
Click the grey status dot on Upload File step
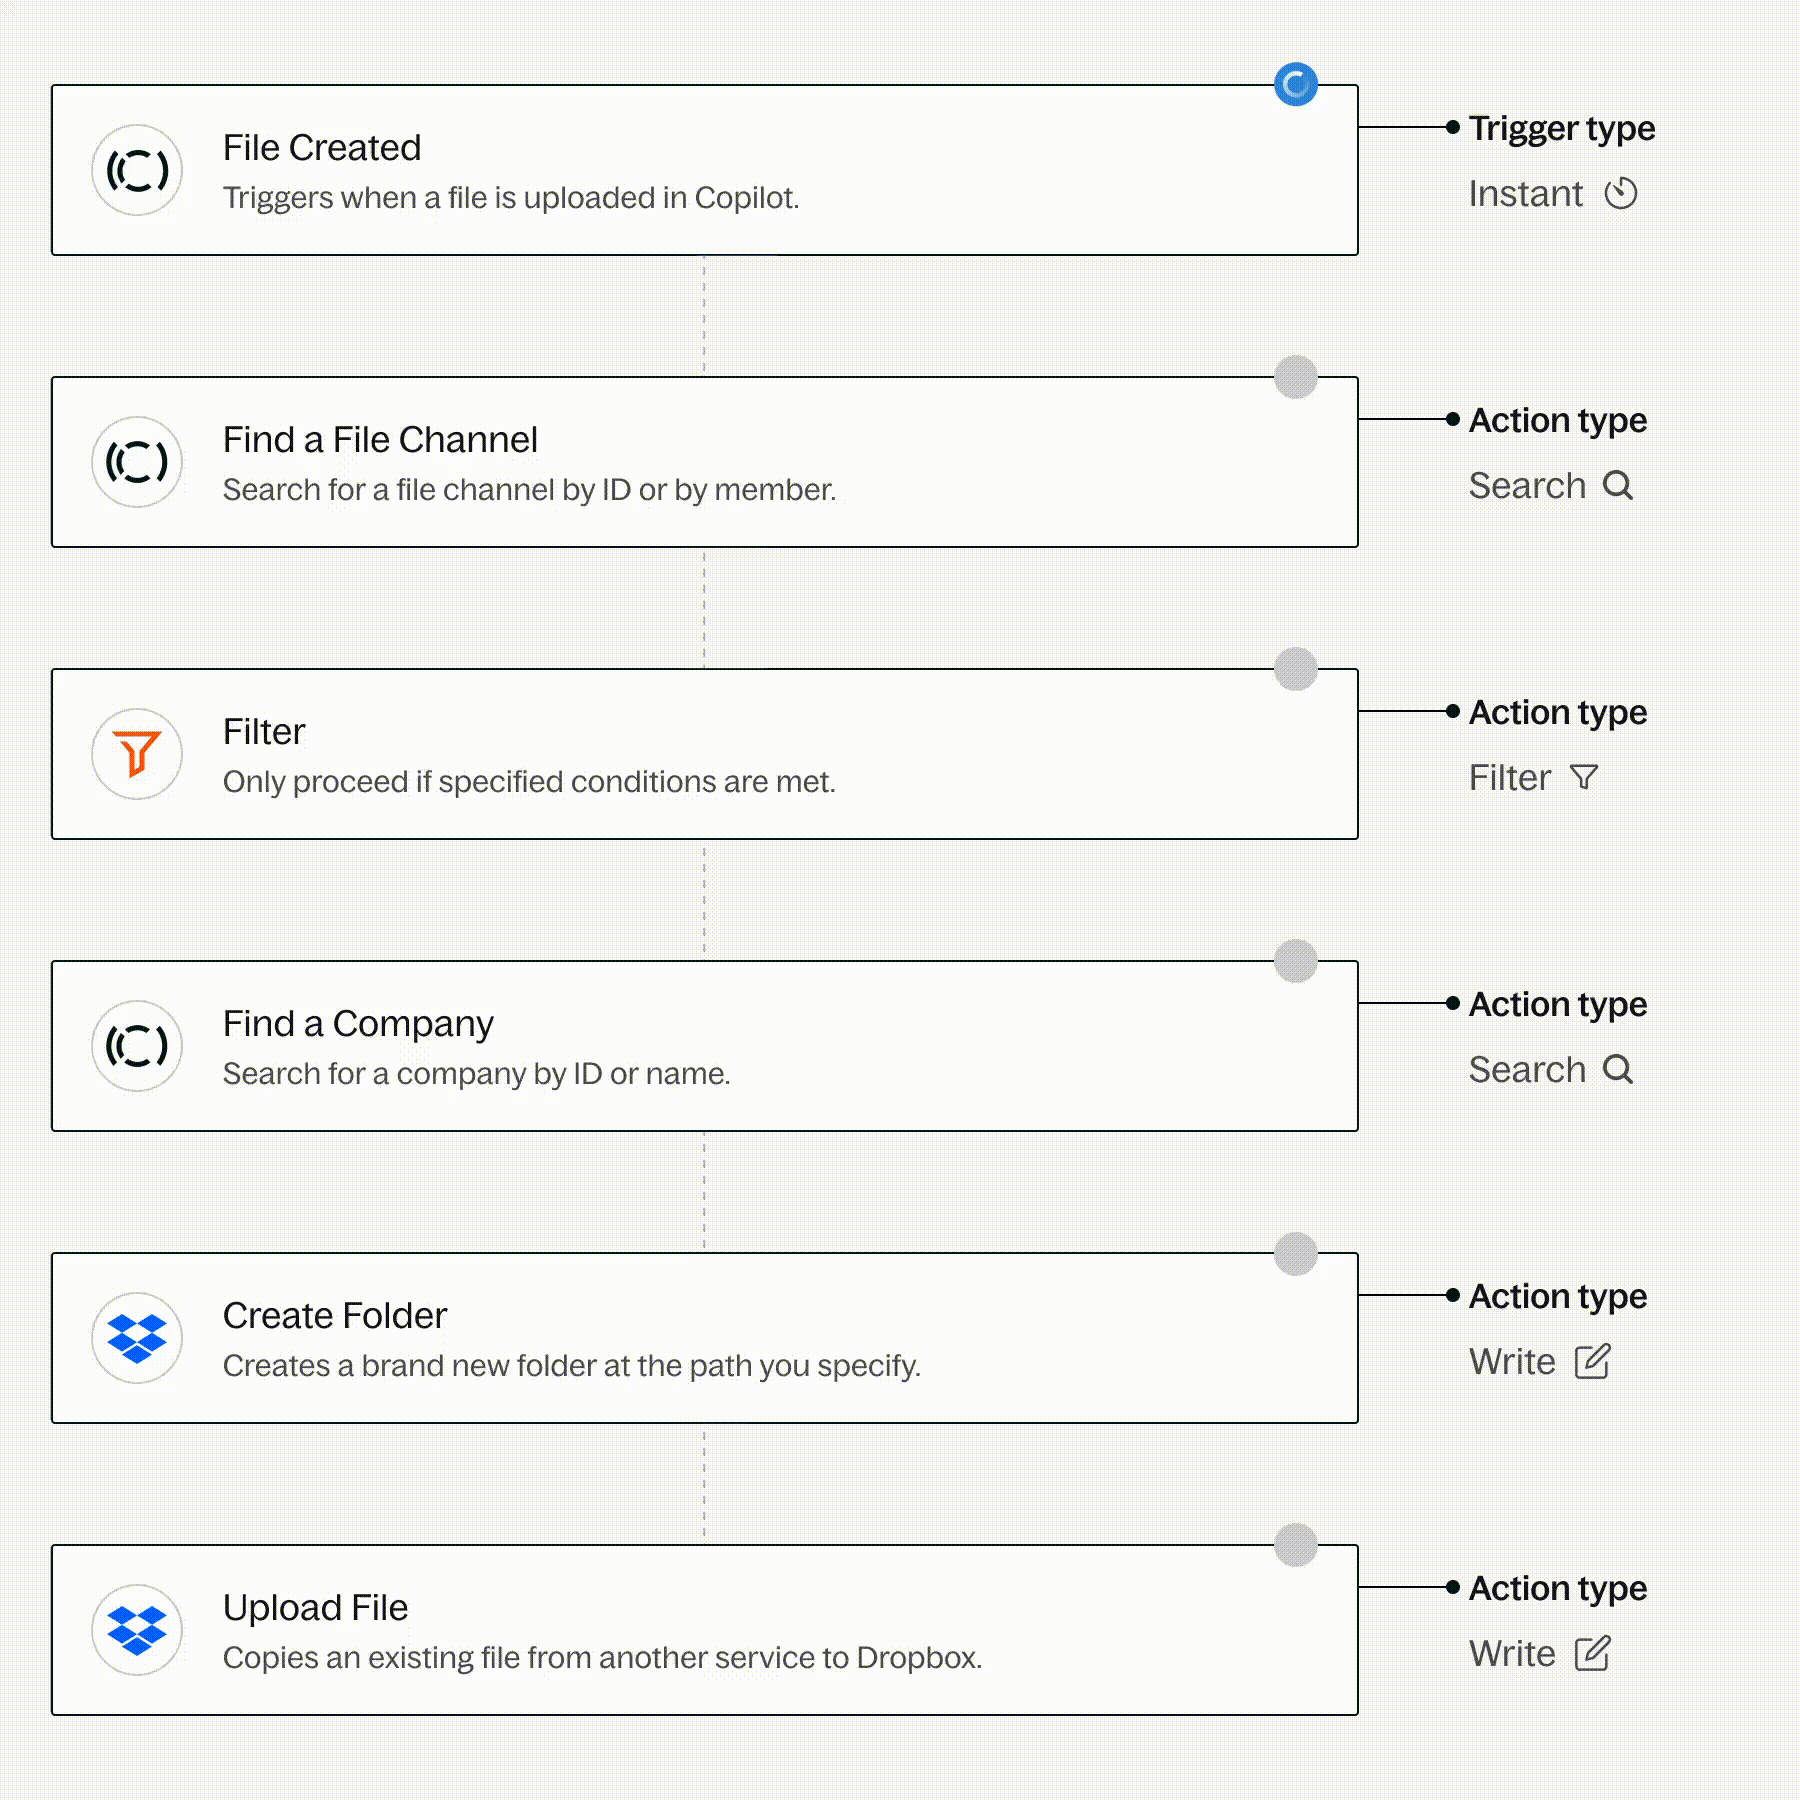pos(1296,1545)
